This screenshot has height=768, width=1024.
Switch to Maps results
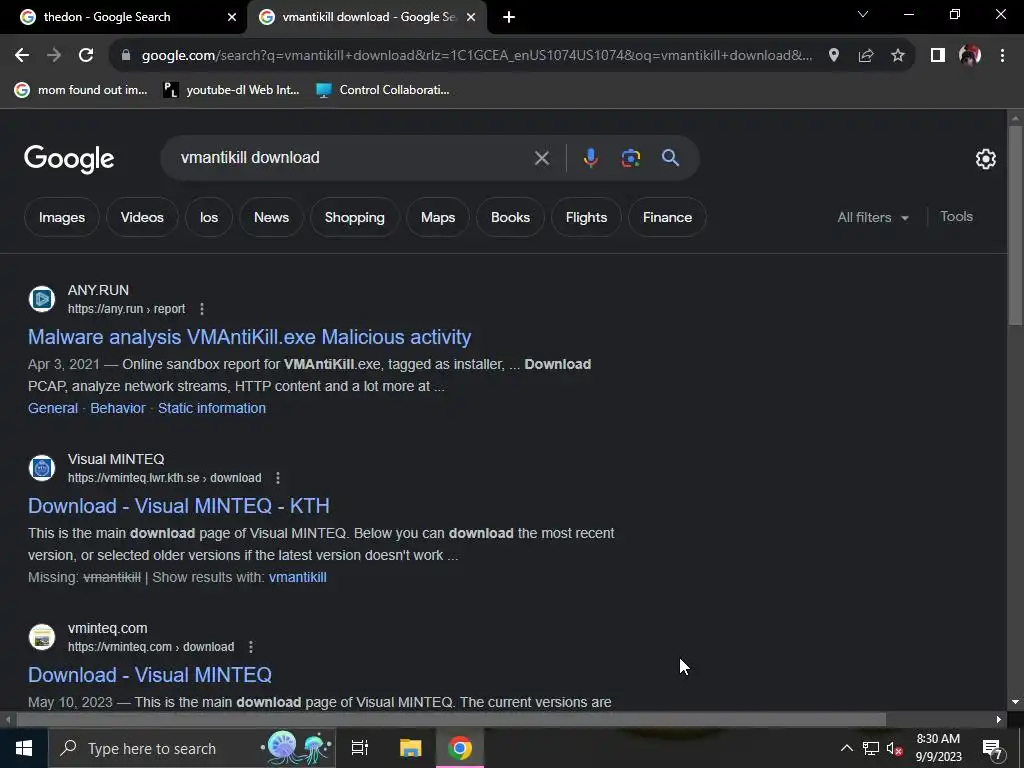coord(438,217)
